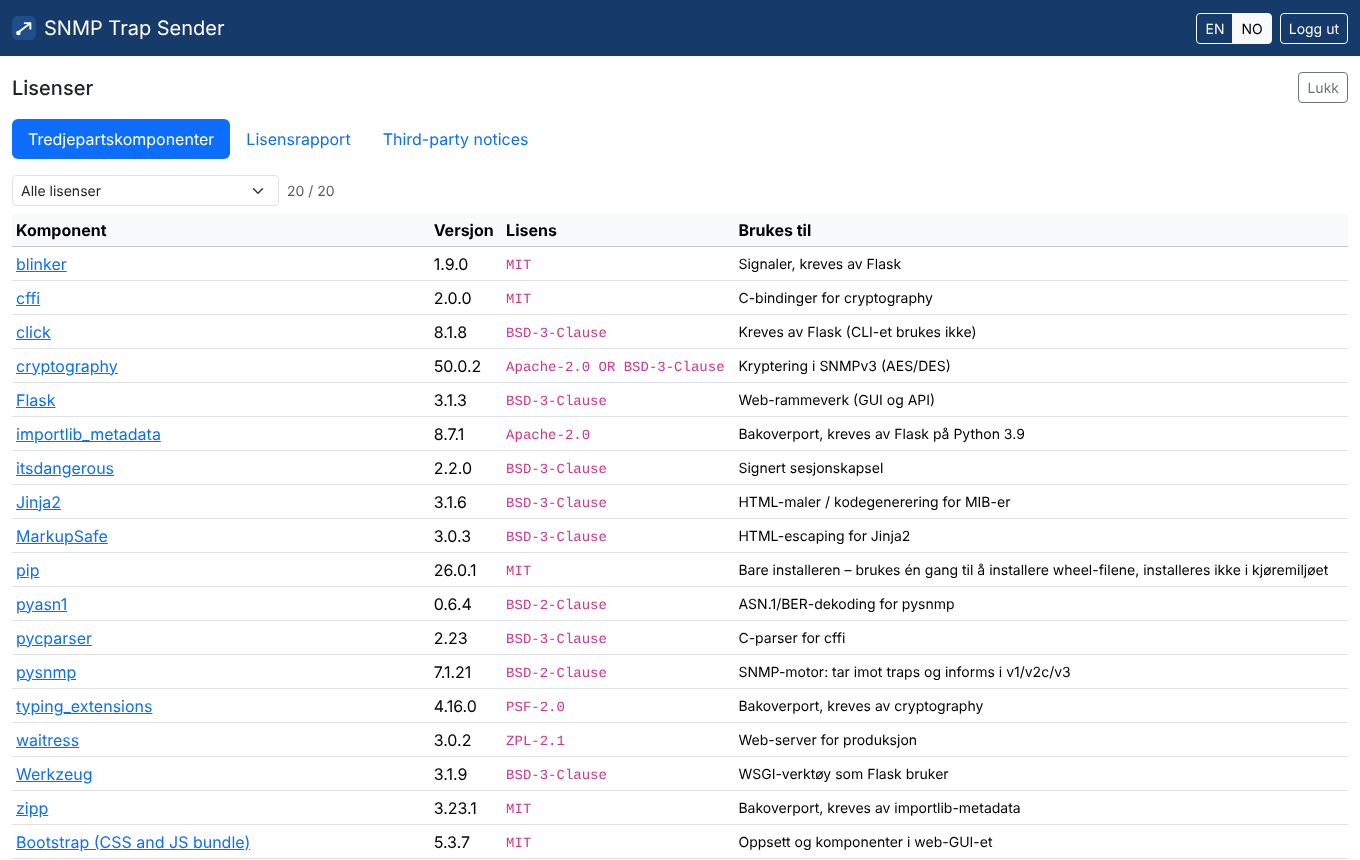The image size is (1360, 860).
Task: Open the pysnmp link
Action: 46,672
